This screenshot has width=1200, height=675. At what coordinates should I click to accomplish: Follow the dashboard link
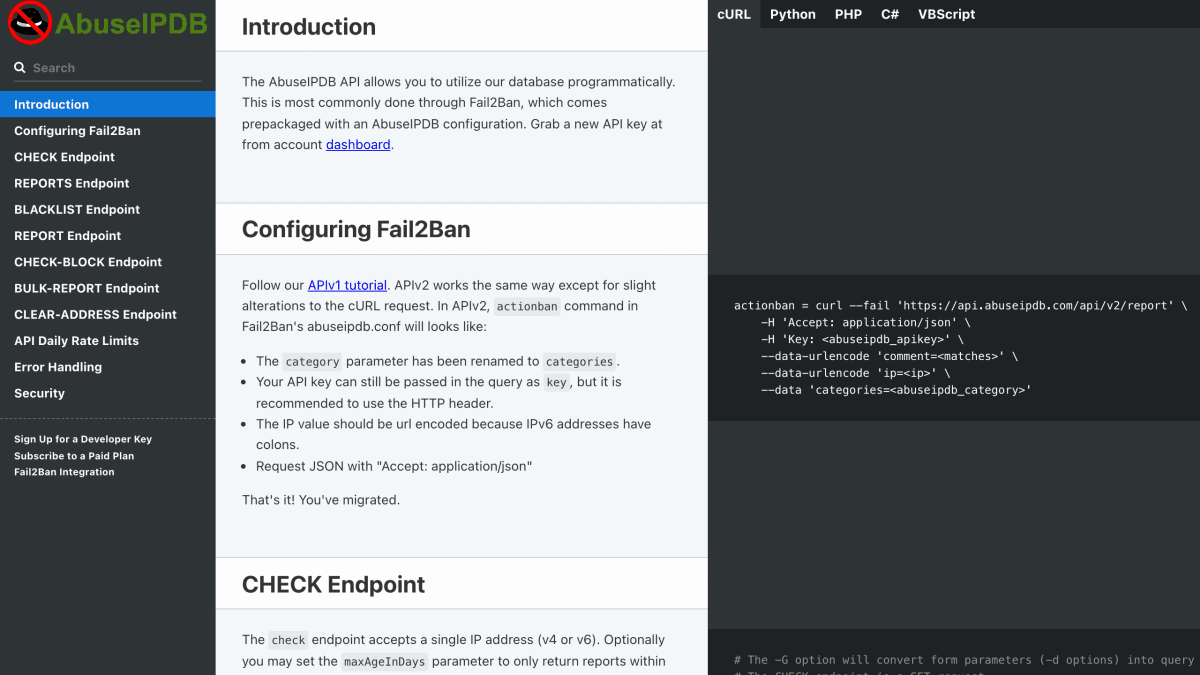click(358, 144)
